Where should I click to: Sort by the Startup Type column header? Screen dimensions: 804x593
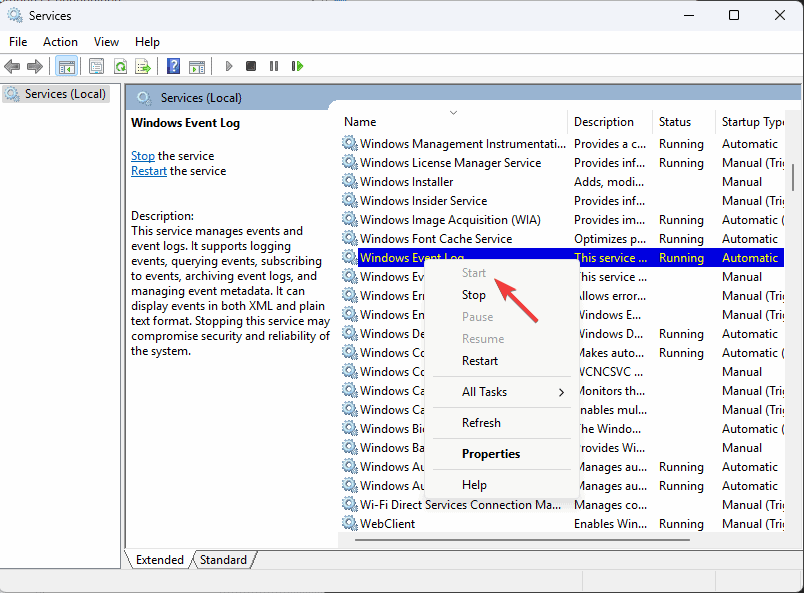(x=752, y=122)
